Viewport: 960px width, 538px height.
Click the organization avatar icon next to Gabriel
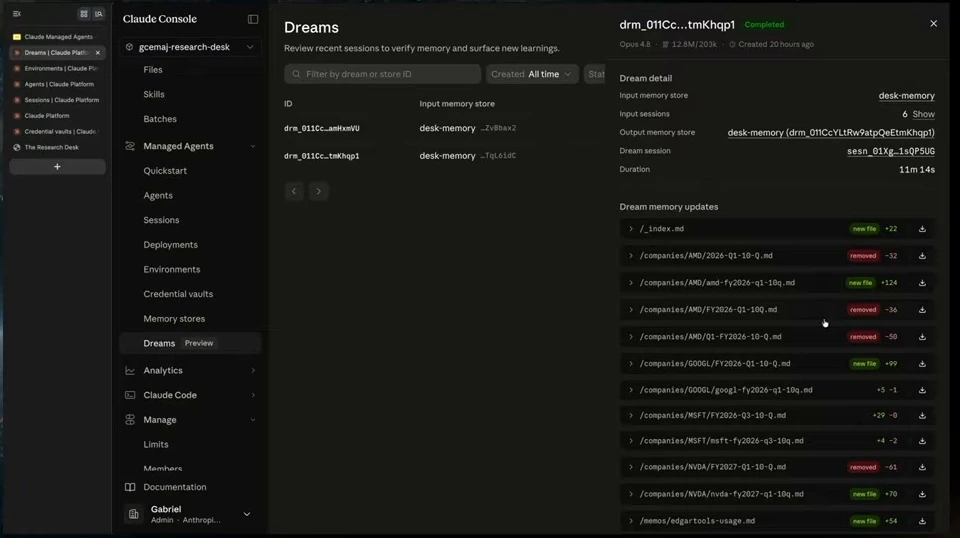coord(133,514)
